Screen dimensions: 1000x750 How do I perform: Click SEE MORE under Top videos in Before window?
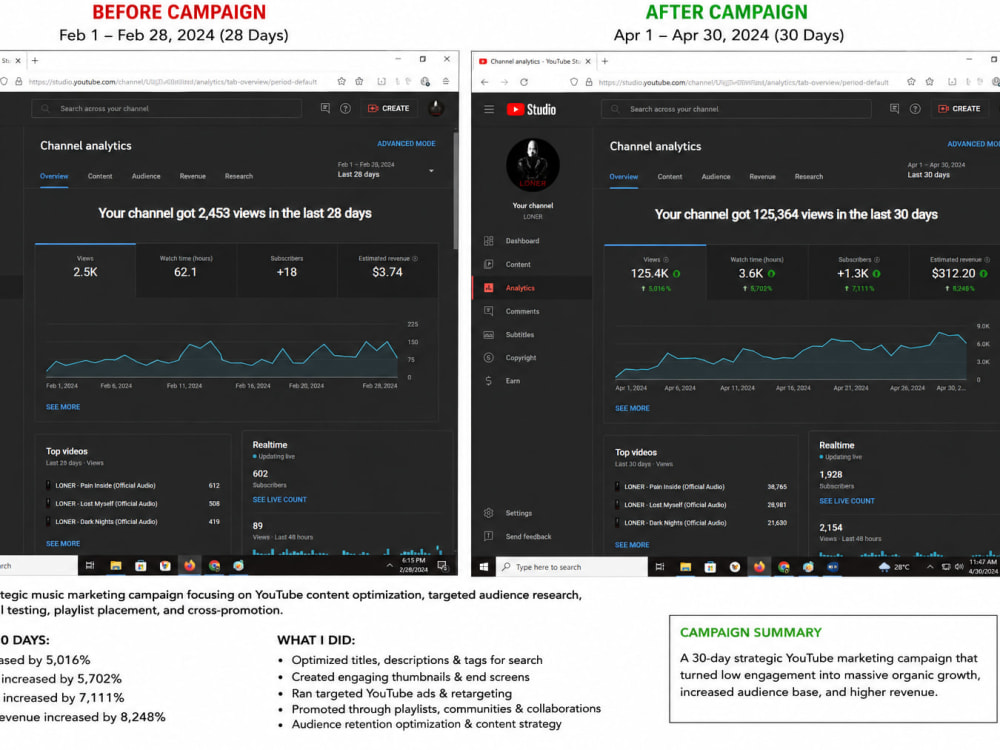pos(63,544)
